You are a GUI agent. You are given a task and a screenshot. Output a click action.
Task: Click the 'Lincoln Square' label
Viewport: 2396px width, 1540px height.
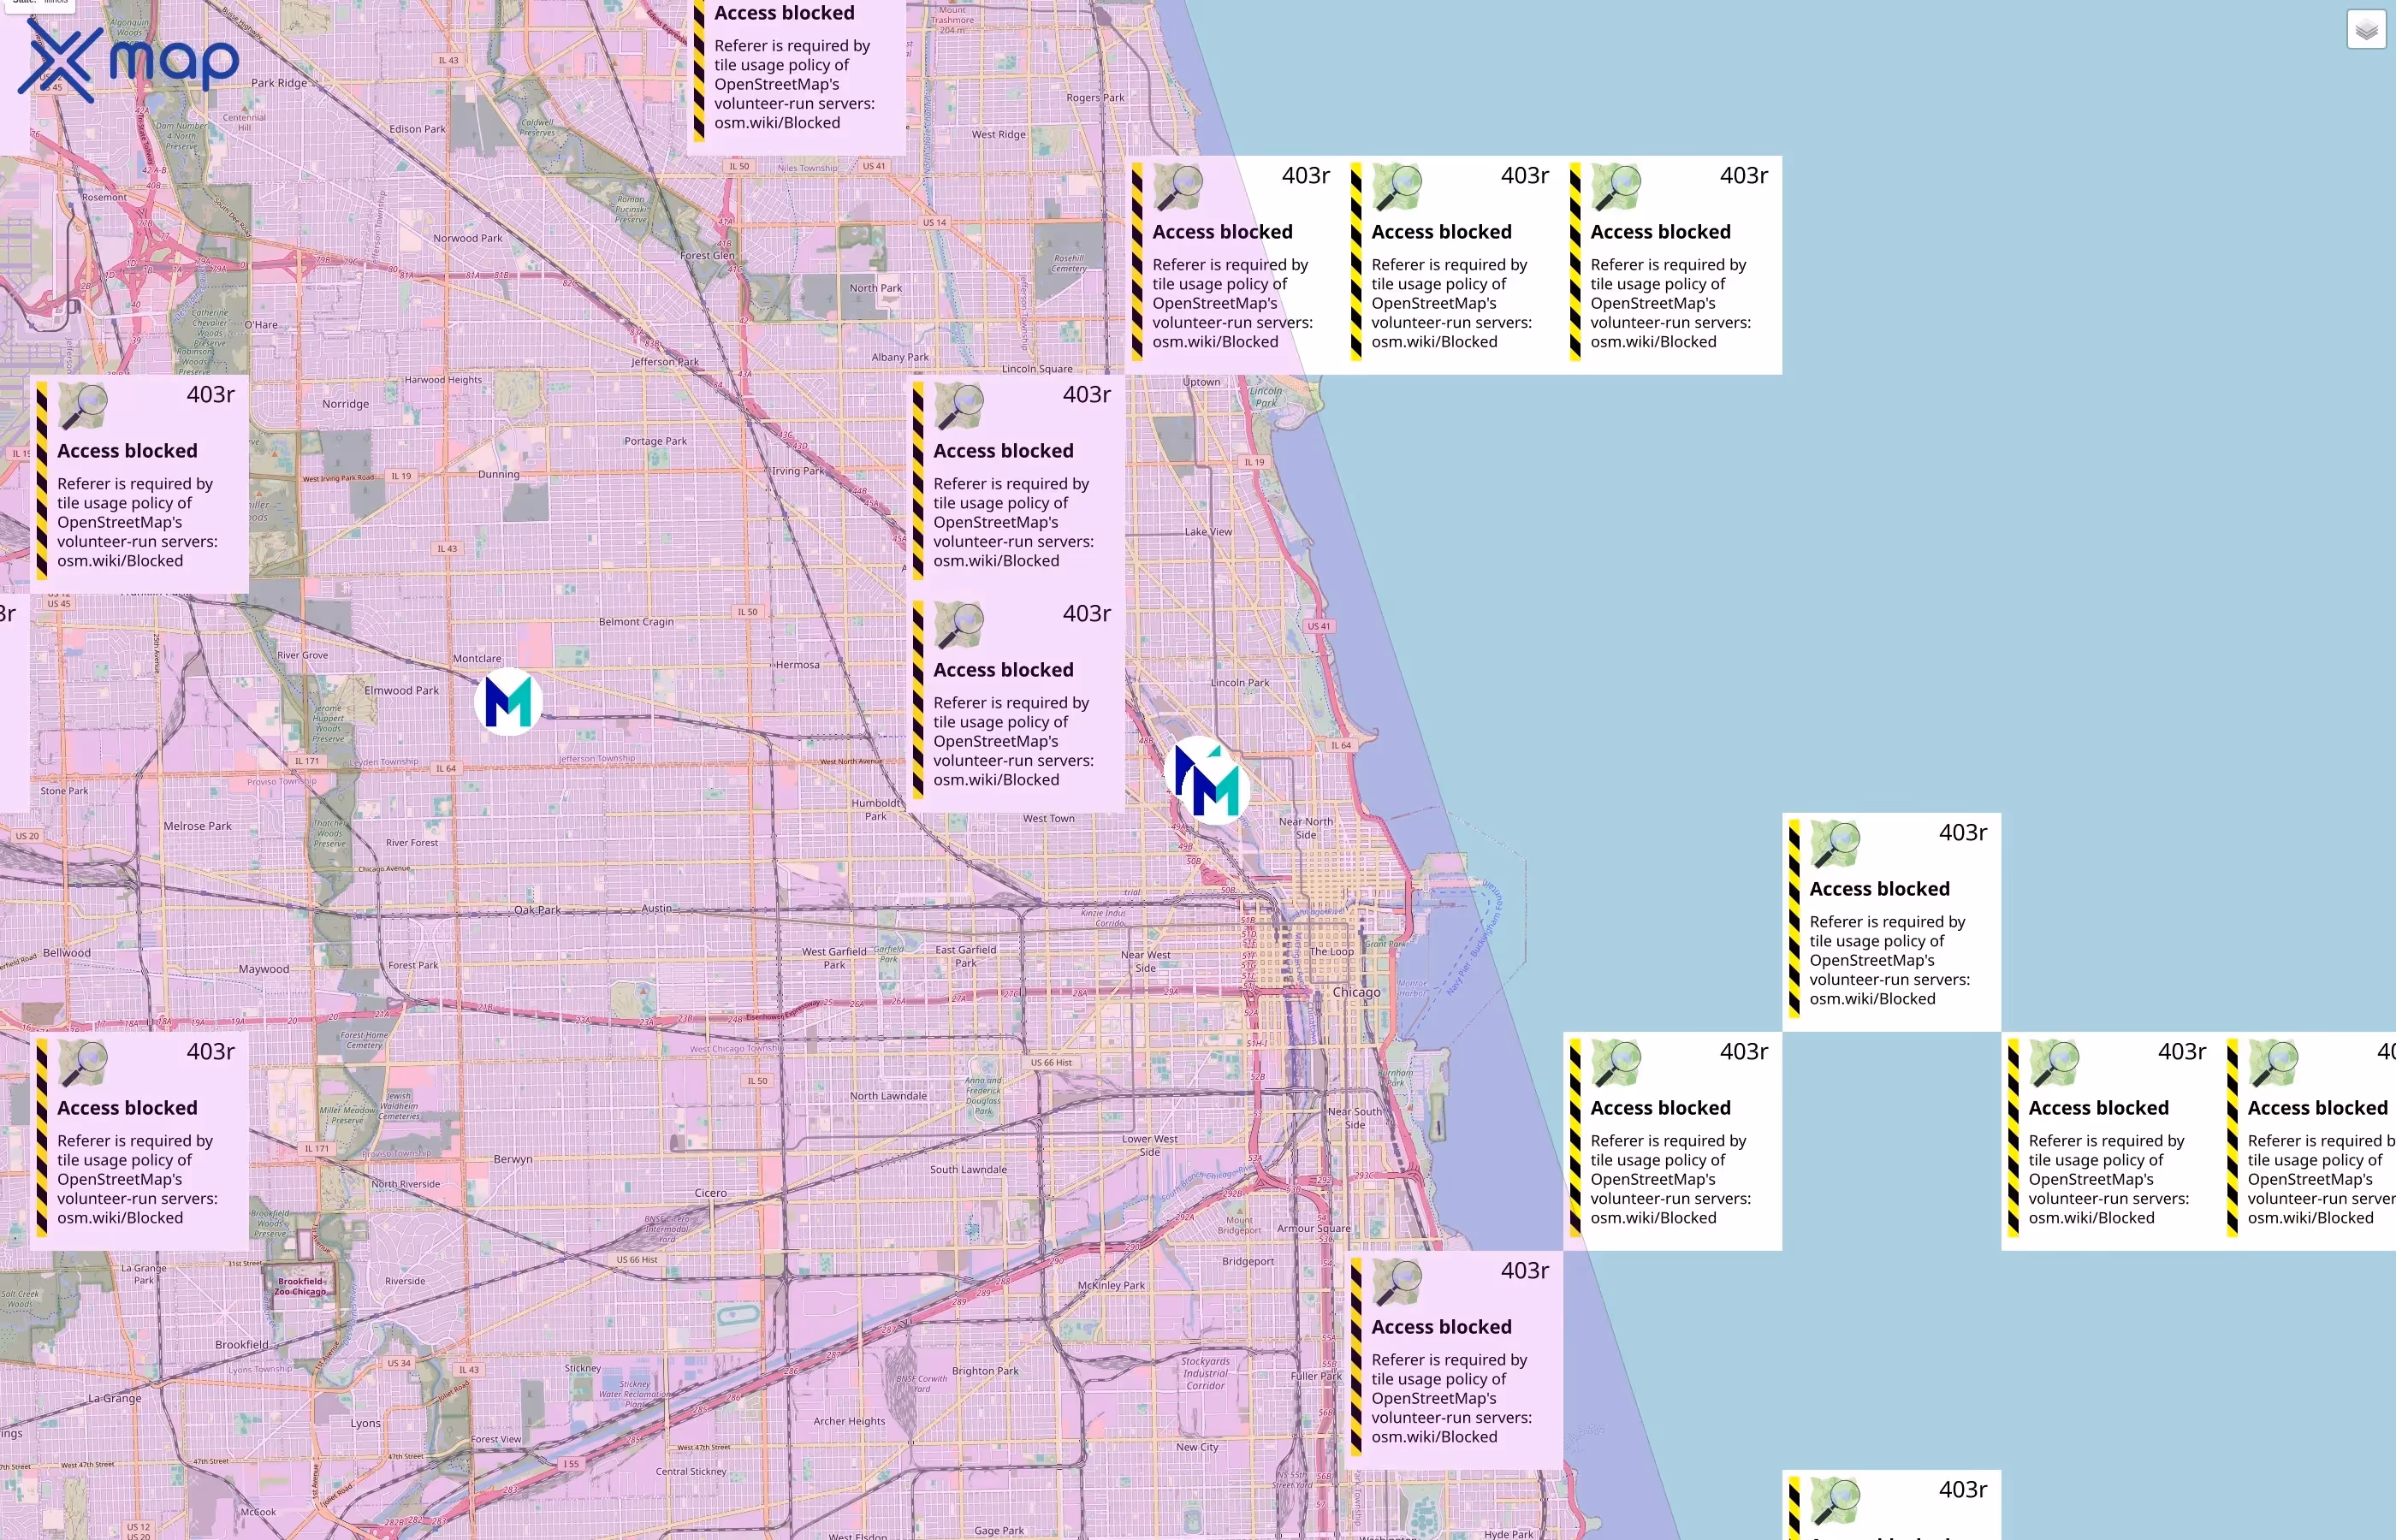pyautogui.click(x=1037, y=369)
